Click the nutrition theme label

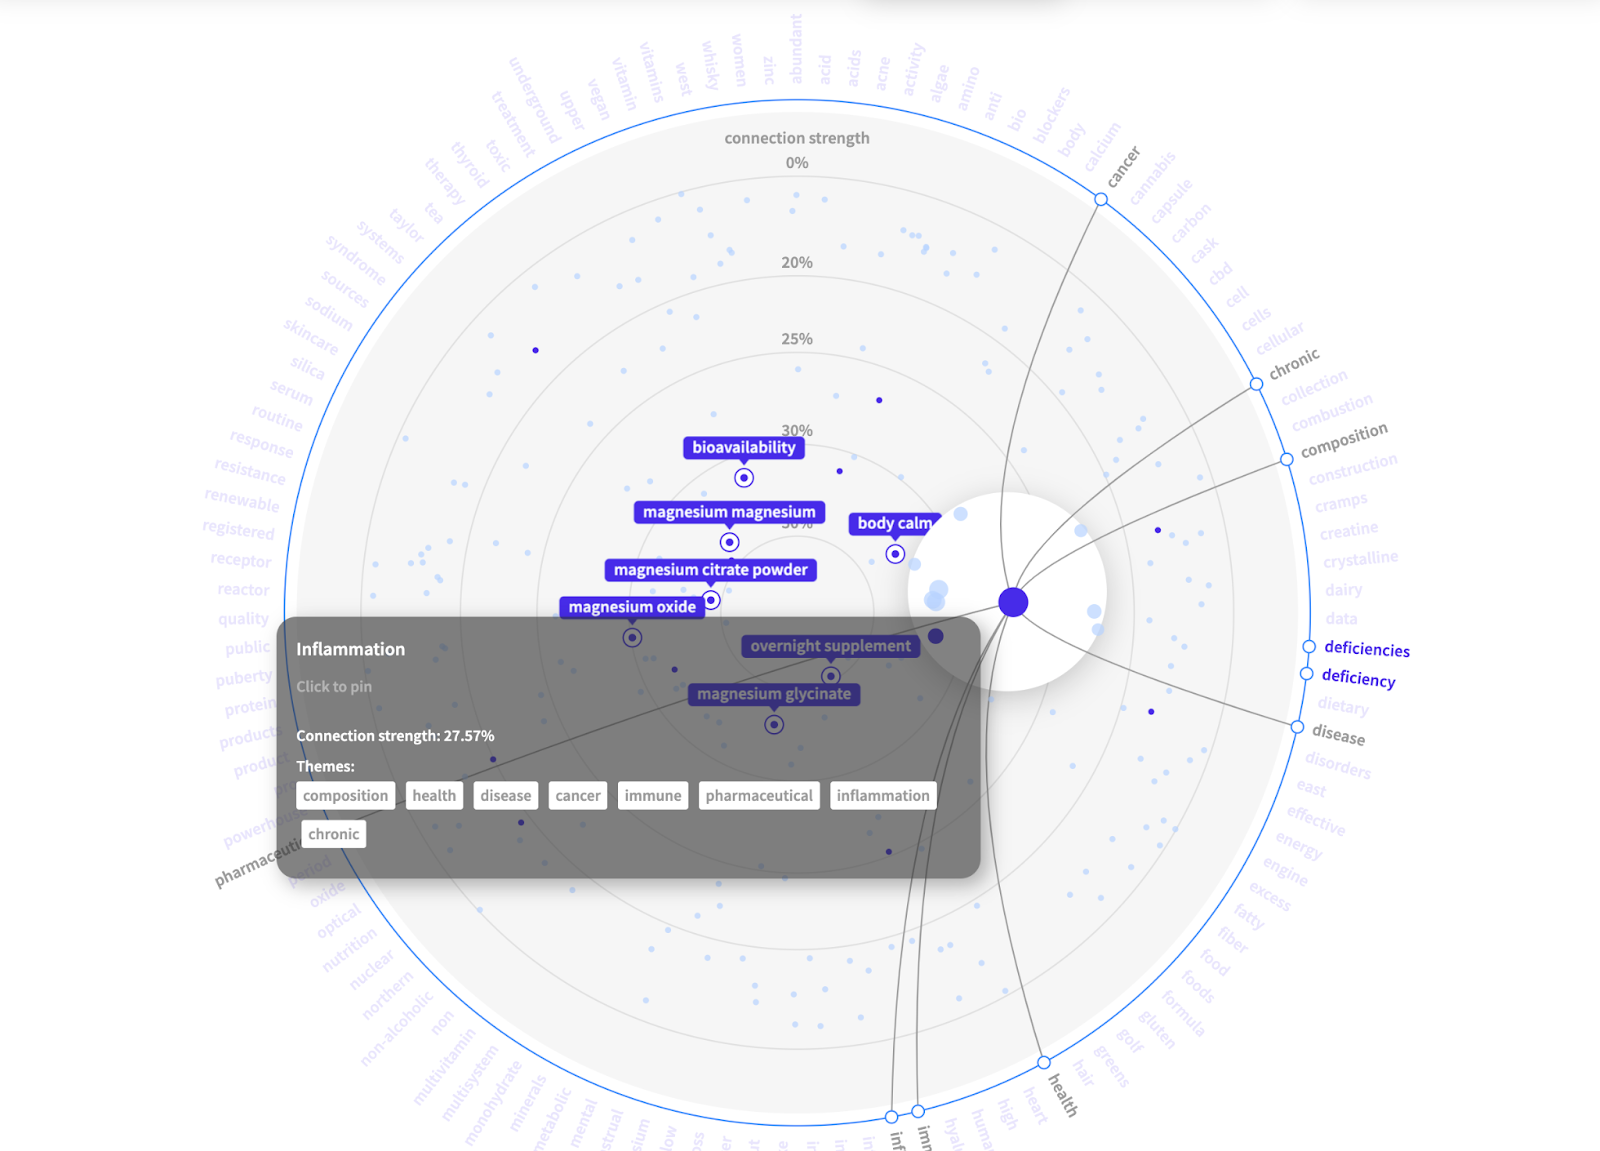point(350,950)
